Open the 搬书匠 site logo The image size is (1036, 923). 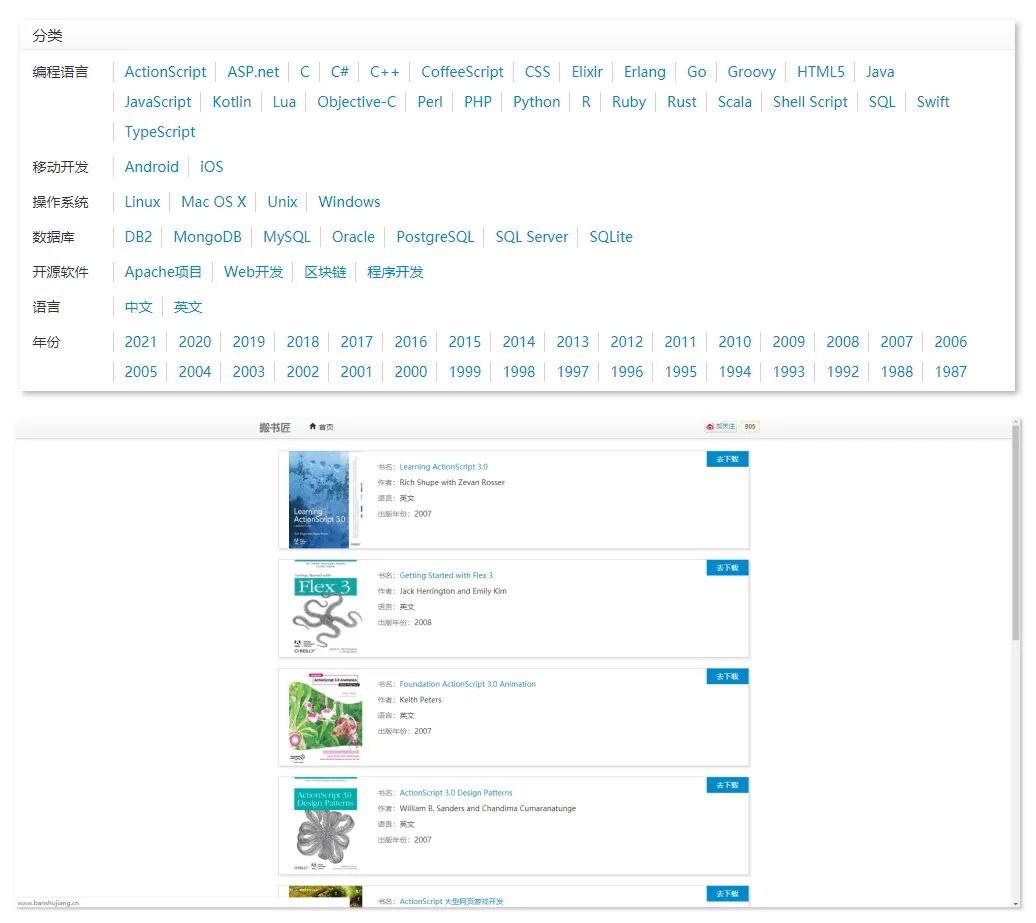274,427
